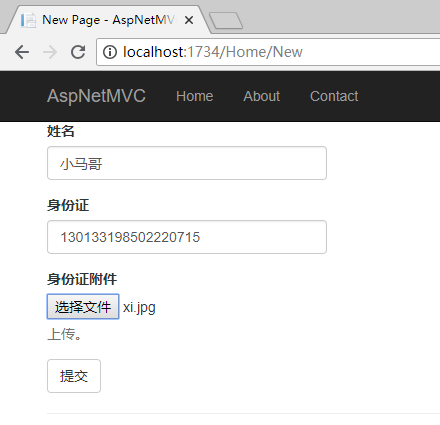Viewport: 440px width, 425px height.
Task: Submit the form with 提交 button
Action: click(x=74, y=376)
